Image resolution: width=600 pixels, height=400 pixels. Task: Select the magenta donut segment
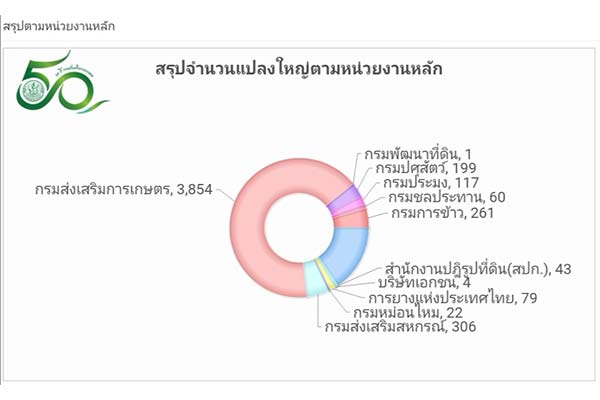click(349, 209)
